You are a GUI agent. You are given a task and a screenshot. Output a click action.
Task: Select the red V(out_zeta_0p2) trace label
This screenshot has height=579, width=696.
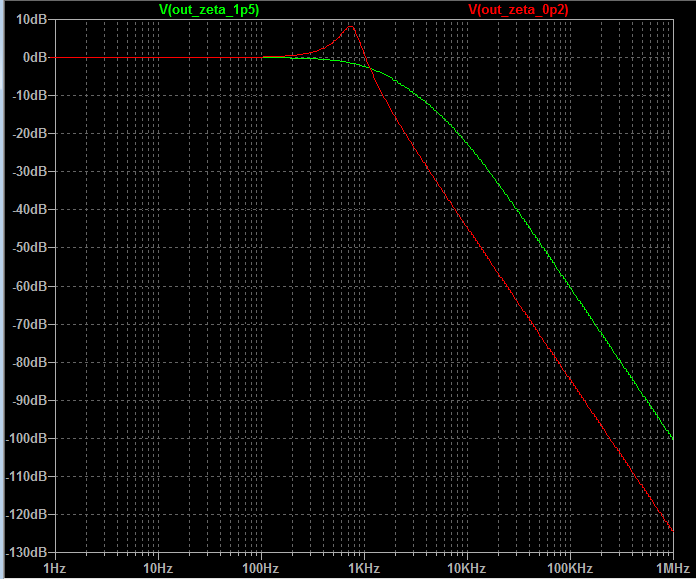518,10
